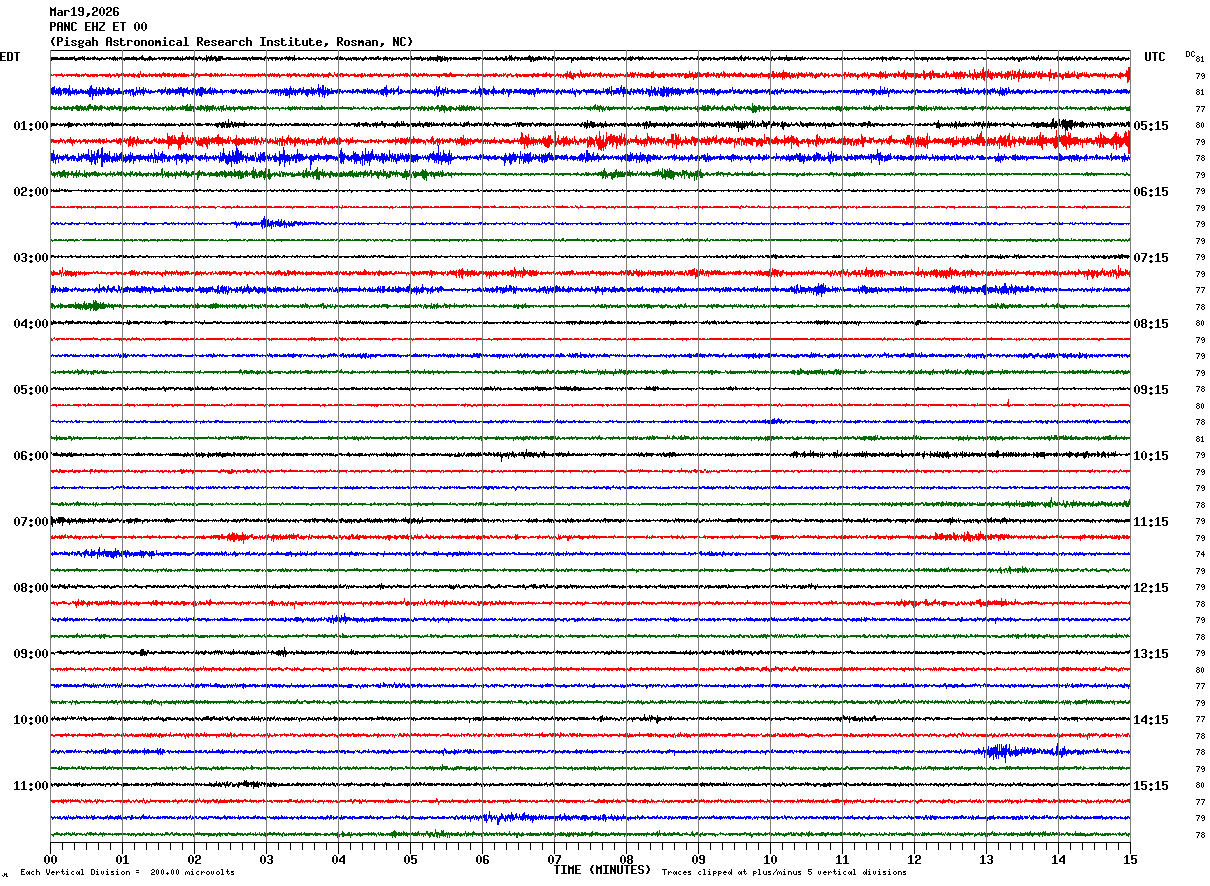
Task: Click the blue burst near minute 13 after 10:00
Action: 1003,751
